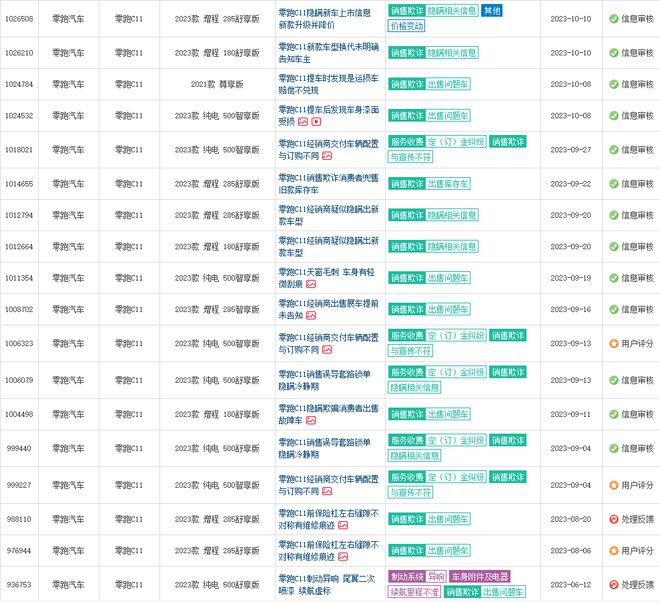The width and height of the screenshot is (660, 602).
Task: Open the picture icon for complaint 1004498
Action: [311, 420]
